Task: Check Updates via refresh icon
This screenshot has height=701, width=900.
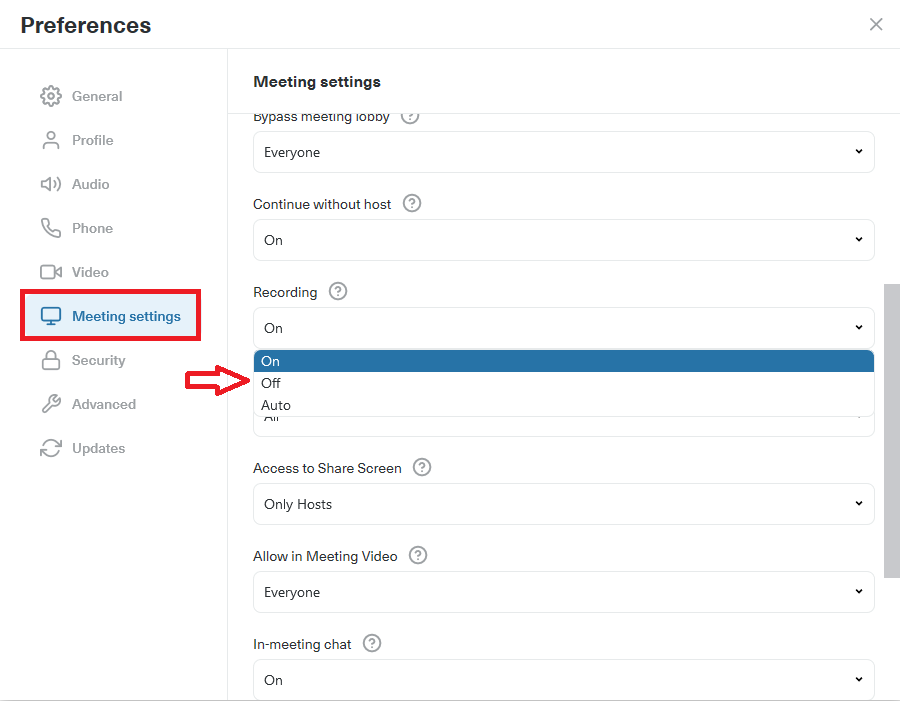Action: [50, 448]
